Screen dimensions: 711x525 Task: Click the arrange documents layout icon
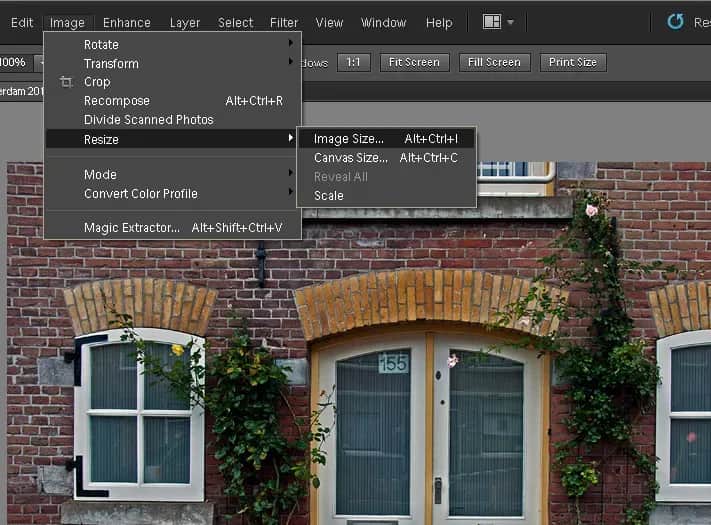click(x=491, y=21)
